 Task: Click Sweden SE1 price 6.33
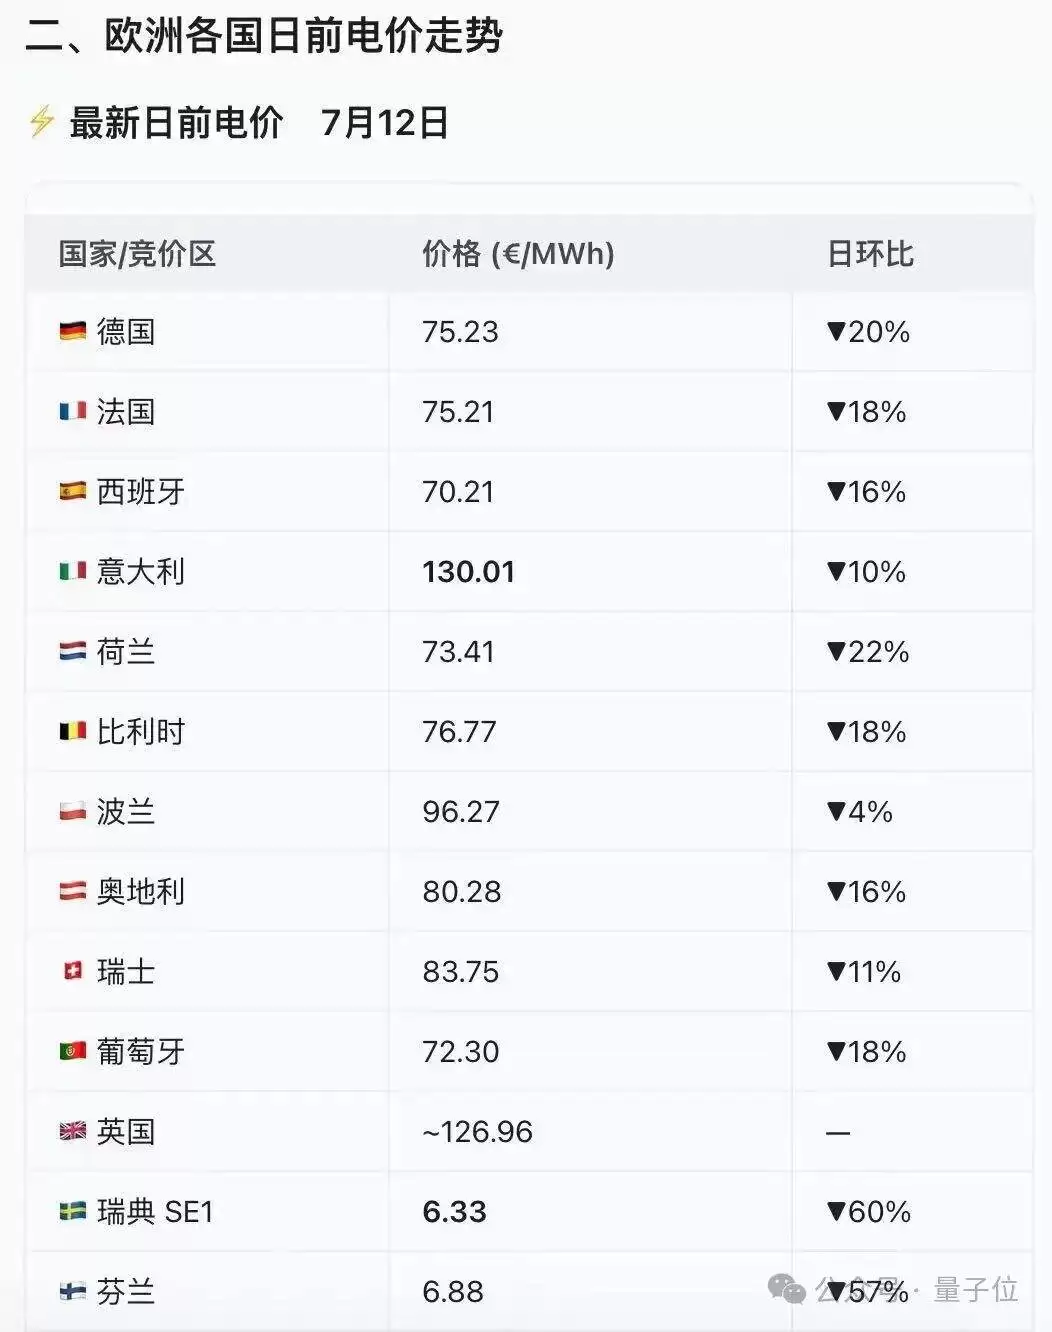pyautogui.click(x=454, y=1212)
